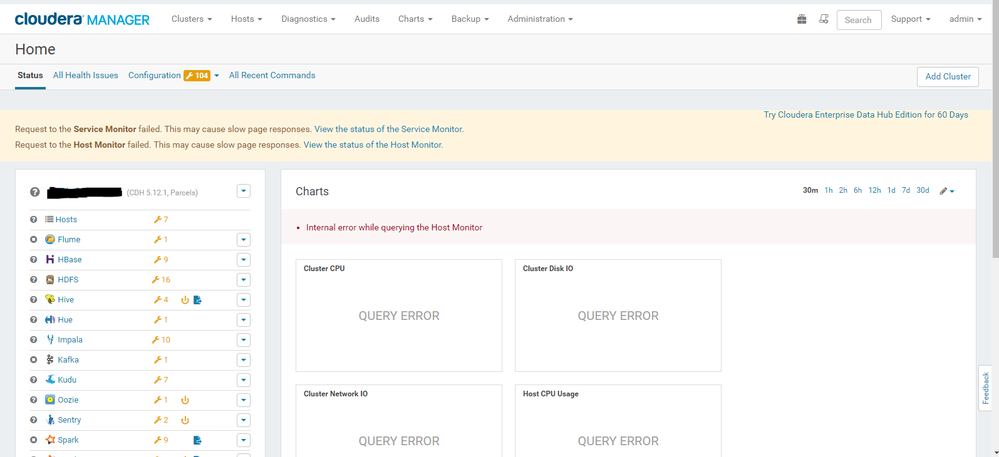Open running commands scroll icon
The image size is (999, 457).
[x=823, y=19]
